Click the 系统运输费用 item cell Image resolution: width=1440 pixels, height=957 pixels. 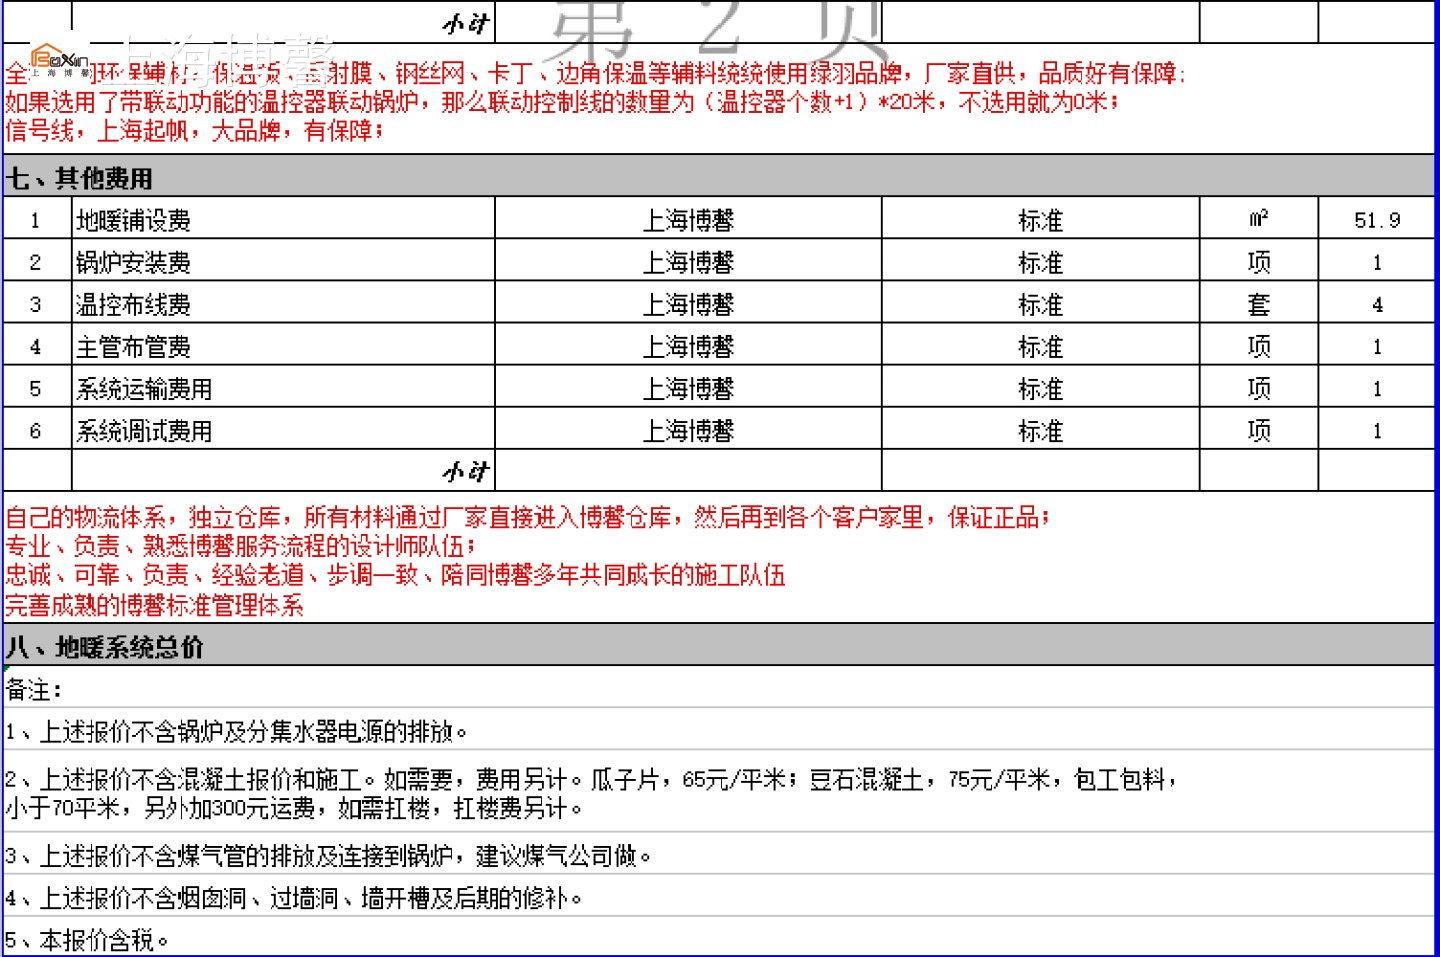[283, 389]
